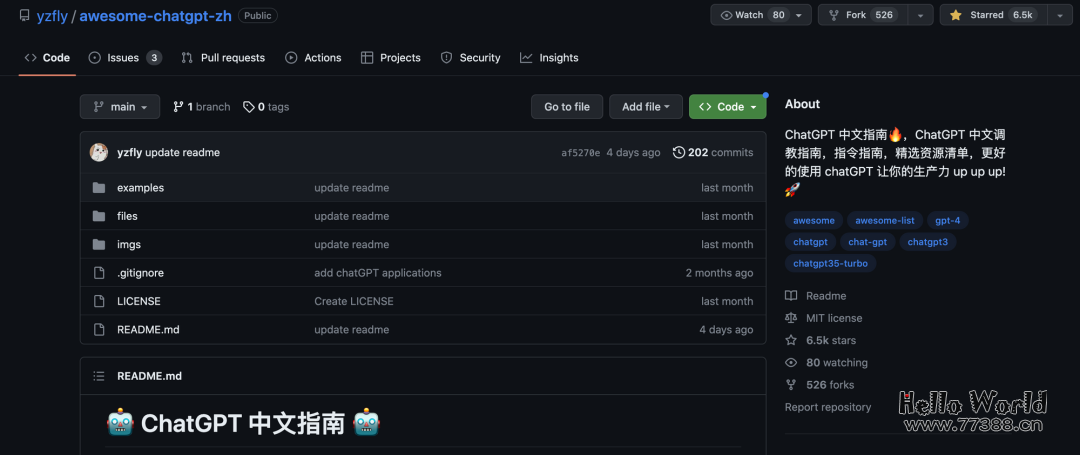The height and width of the screenshot is (455, 1080).
Task: Open the Readme link in About
Action: pyautogui.click(x=816, y=296)
